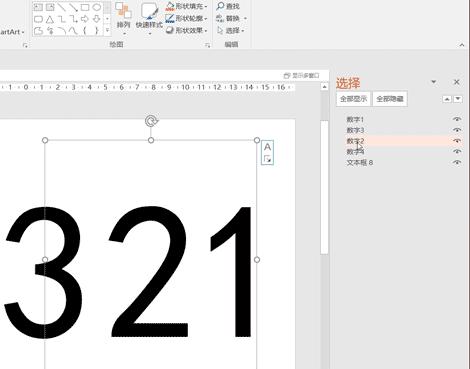Click 显示多窗口 above the ruler
The width and height of the screenshot is (470, 369).
point(301,76)
